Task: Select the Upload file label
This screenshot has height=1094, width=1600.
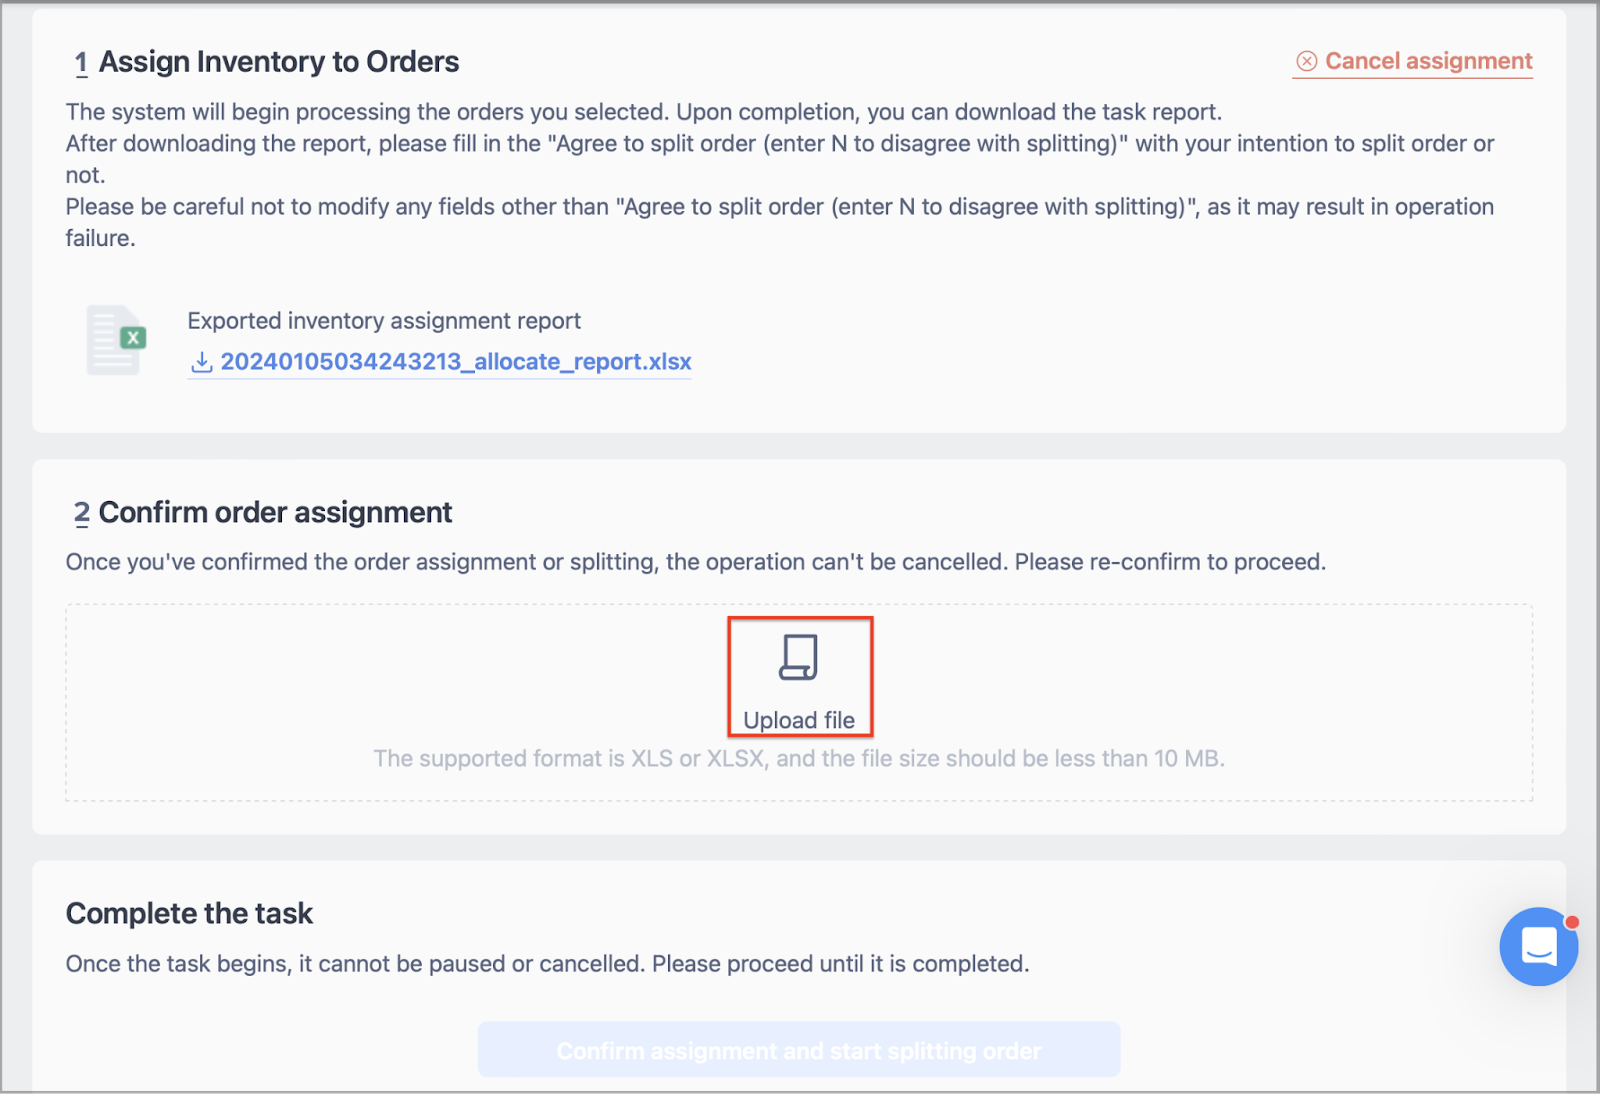Action: click(x=799, y=720)
